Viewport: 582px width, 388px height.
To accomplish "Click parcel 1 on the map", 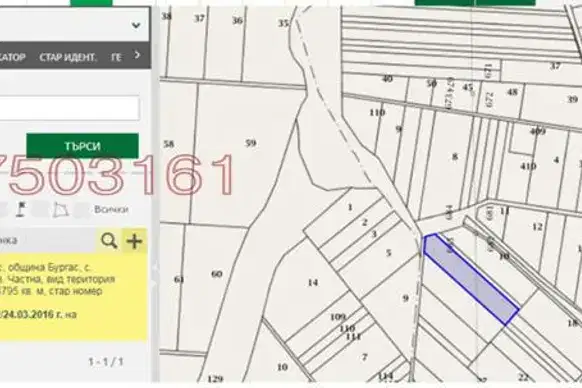I will [350, 208].
